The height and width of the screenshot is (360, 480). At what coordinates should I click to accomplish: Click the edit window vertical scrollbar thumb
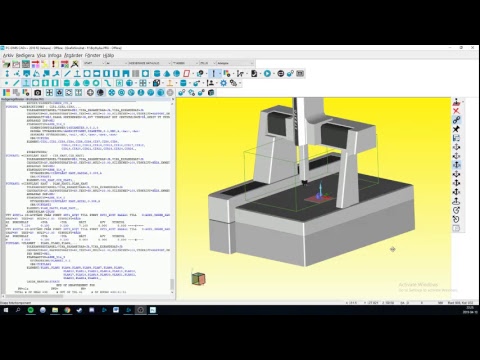172,284
